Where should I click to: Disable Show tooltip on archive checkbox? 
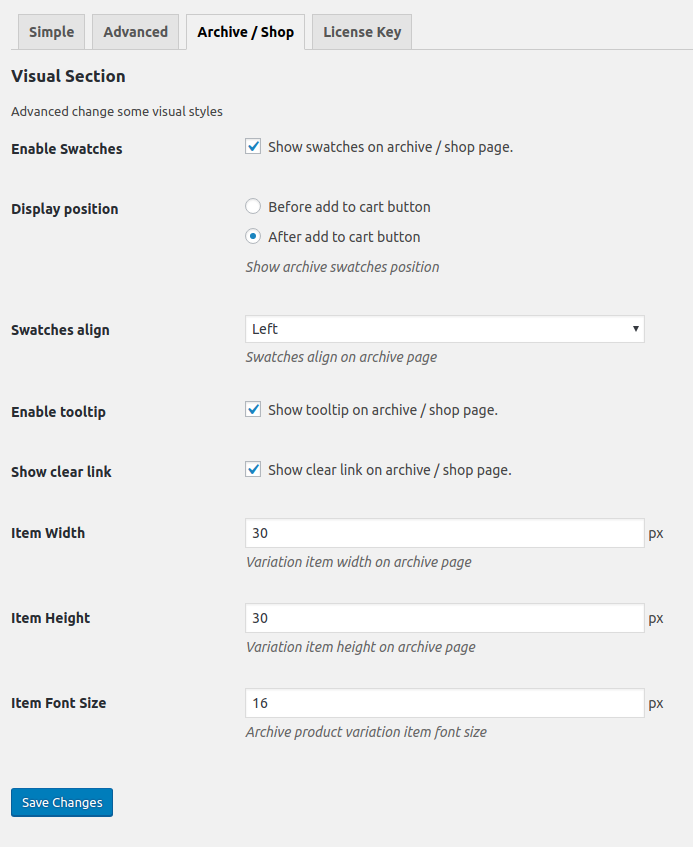(x=253, y=409)
